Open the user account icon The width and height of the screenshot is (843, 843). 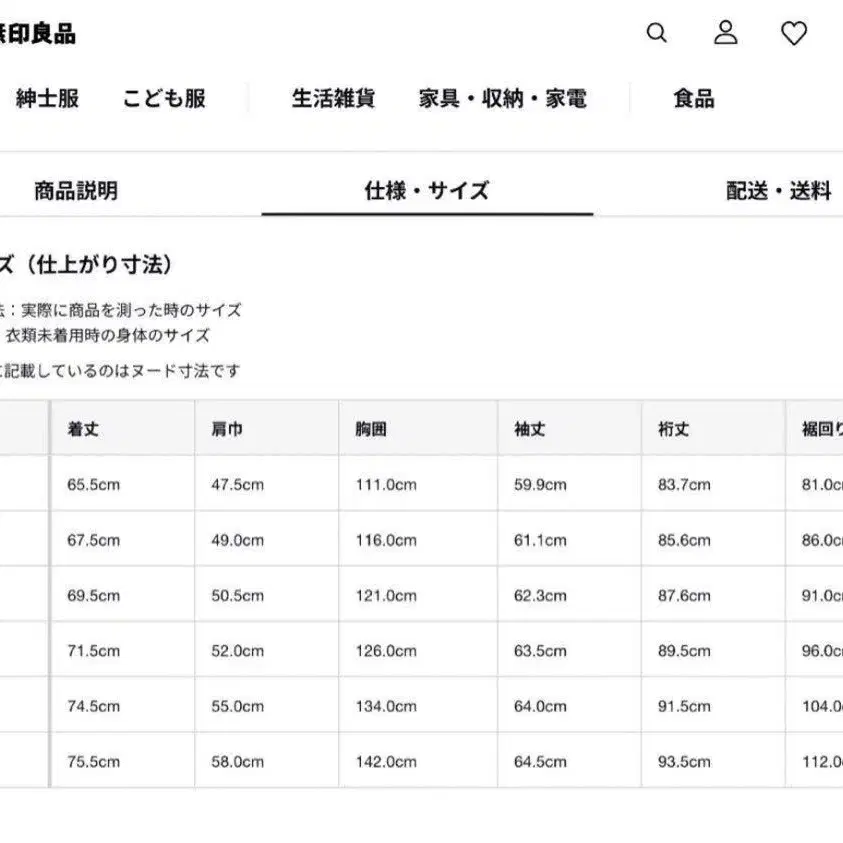(x=725, y=33)
